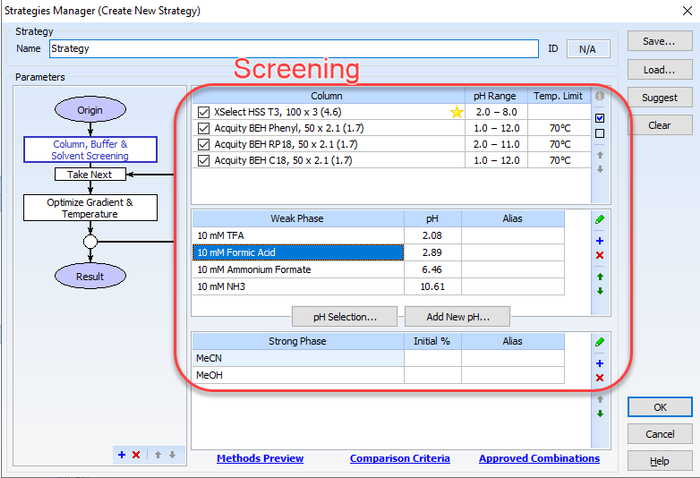Add workflow step with blue plus
The image size is (700, 478).
[x=121, y=455]
